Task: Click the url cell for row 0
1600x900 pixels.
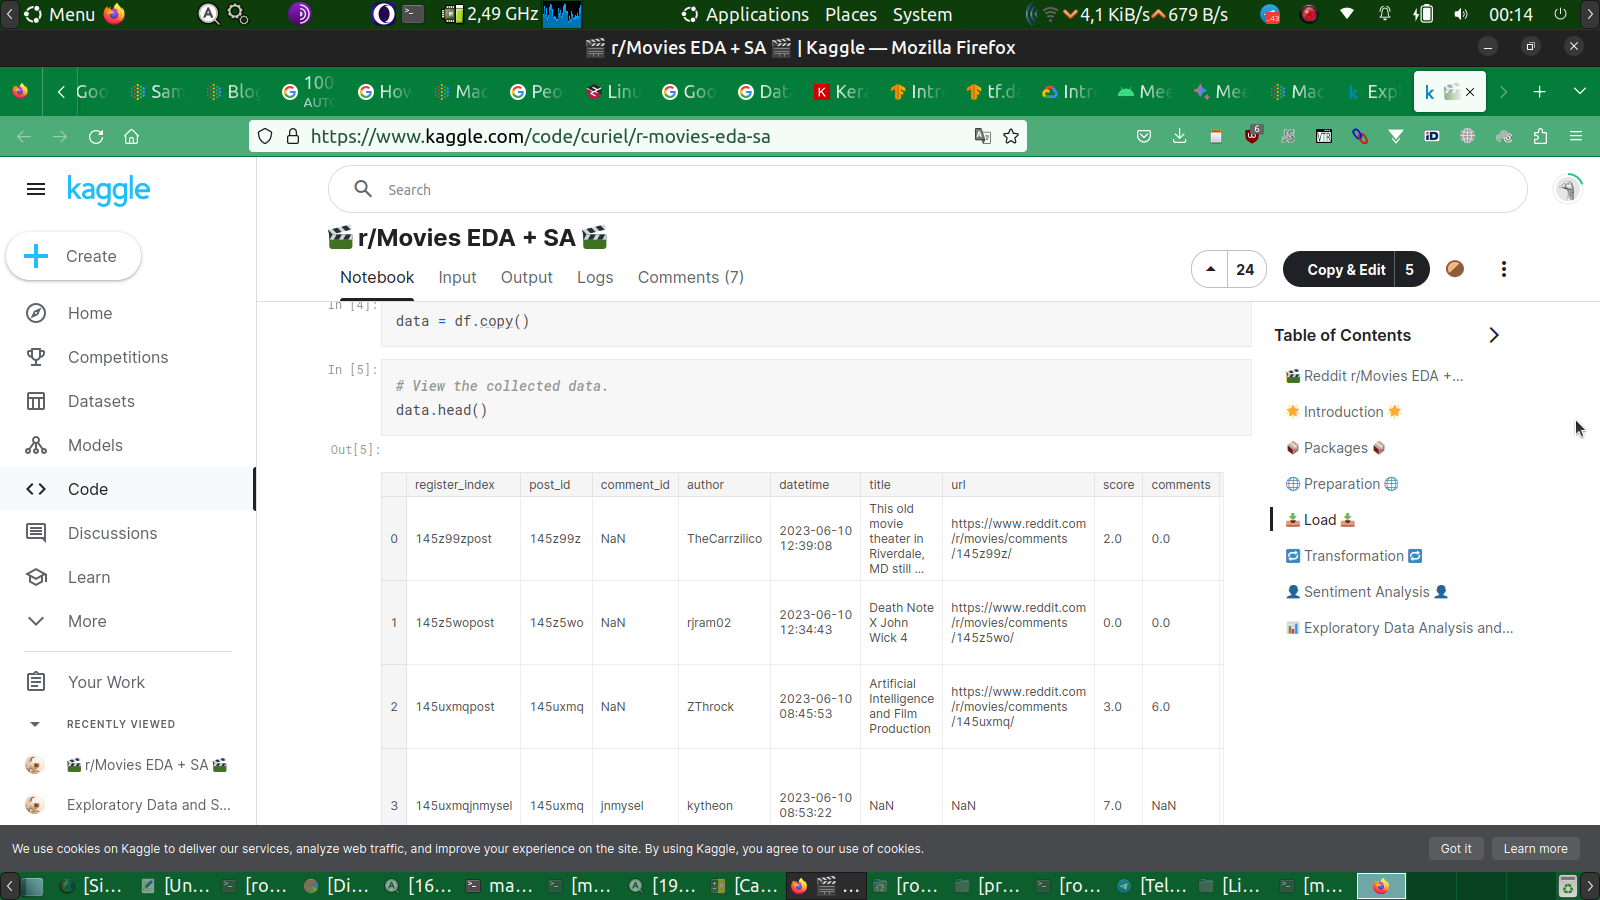Action: coord(1018,539)
